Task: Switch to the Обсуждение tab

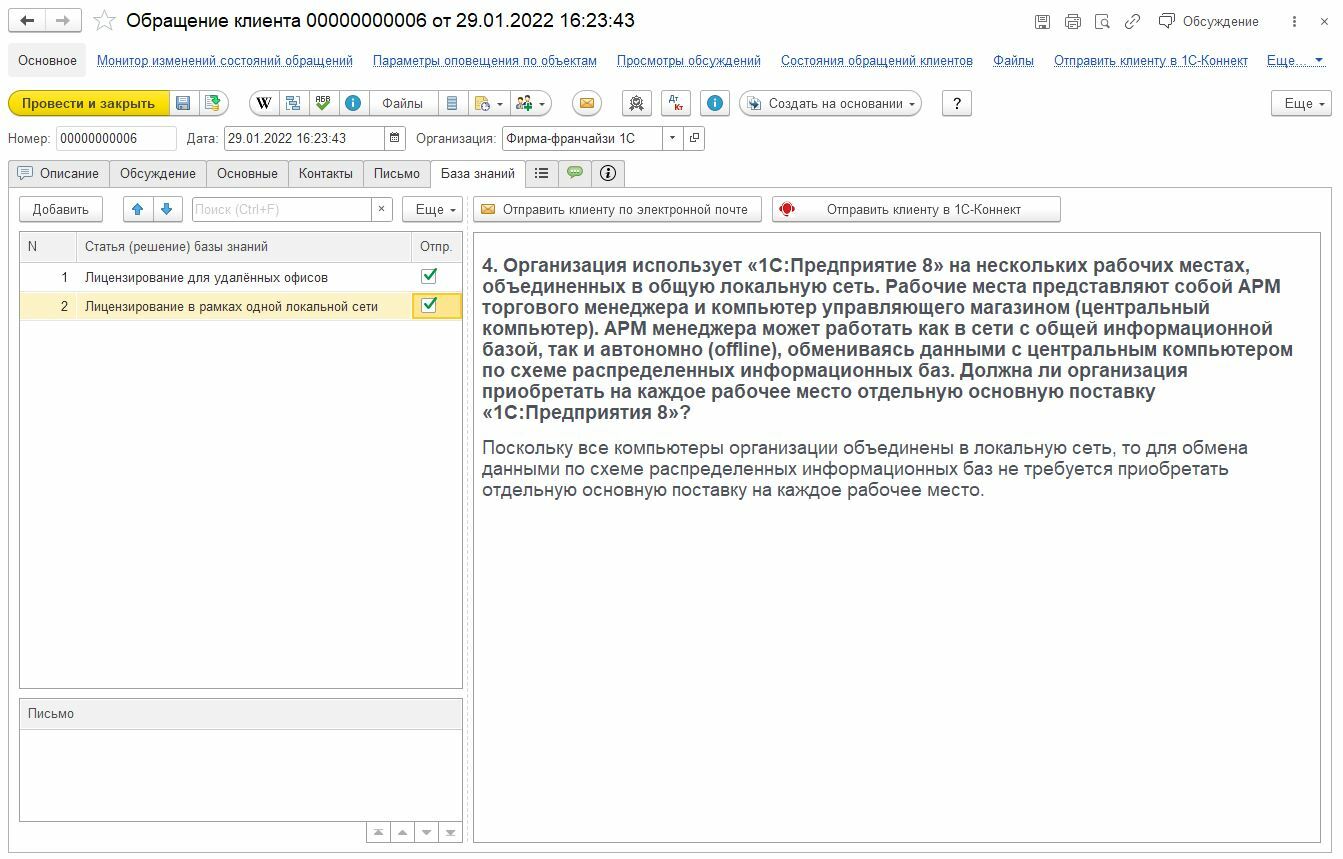Action: [158, 173]
